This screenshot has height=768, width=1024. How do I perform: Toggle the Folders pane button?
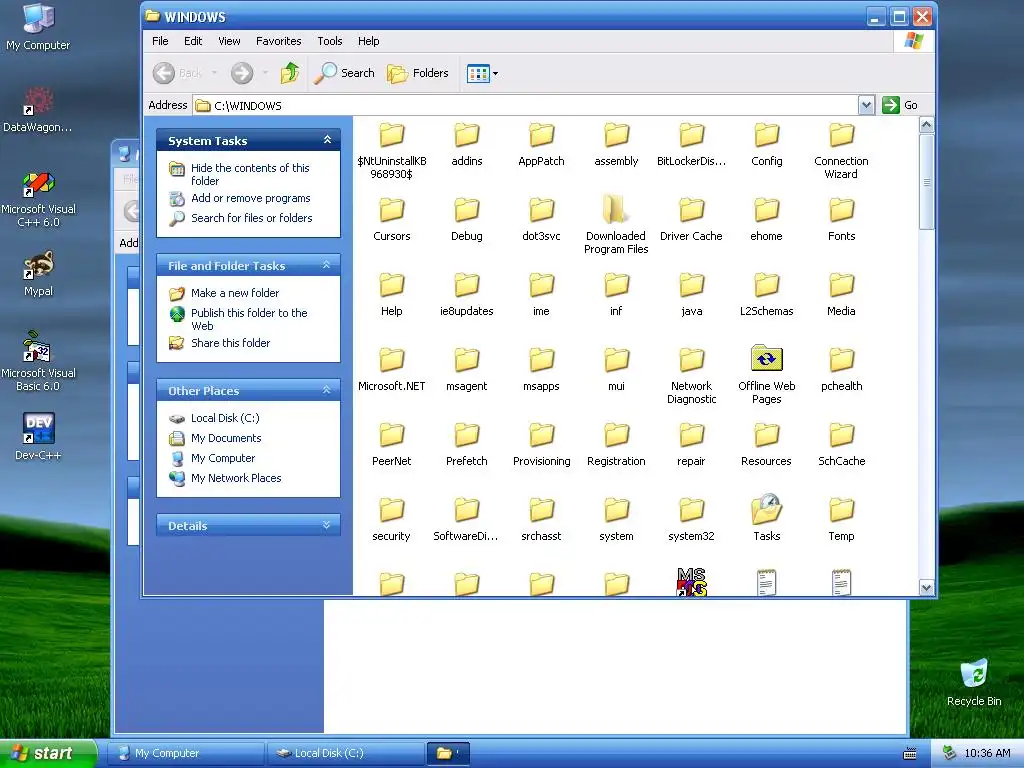[418, 72]
